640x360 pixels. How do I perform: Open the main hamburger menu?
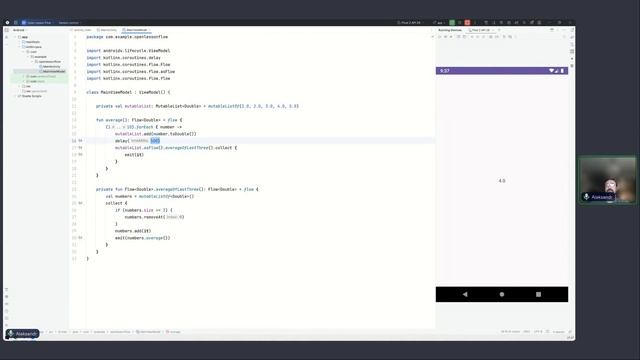click(x=16, y=22)
